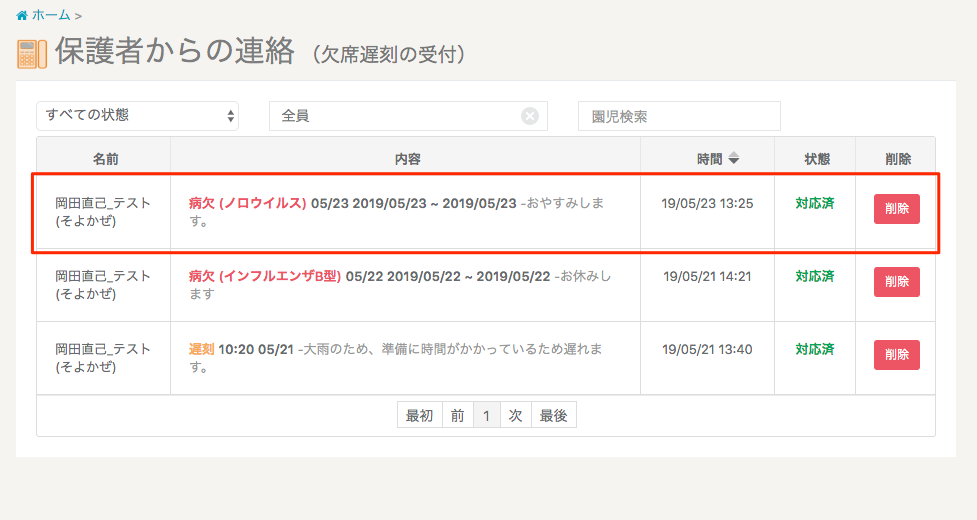Delete the ノロウイルス absence entry
This screenshot has width=977, height=520.
[896, 209]
